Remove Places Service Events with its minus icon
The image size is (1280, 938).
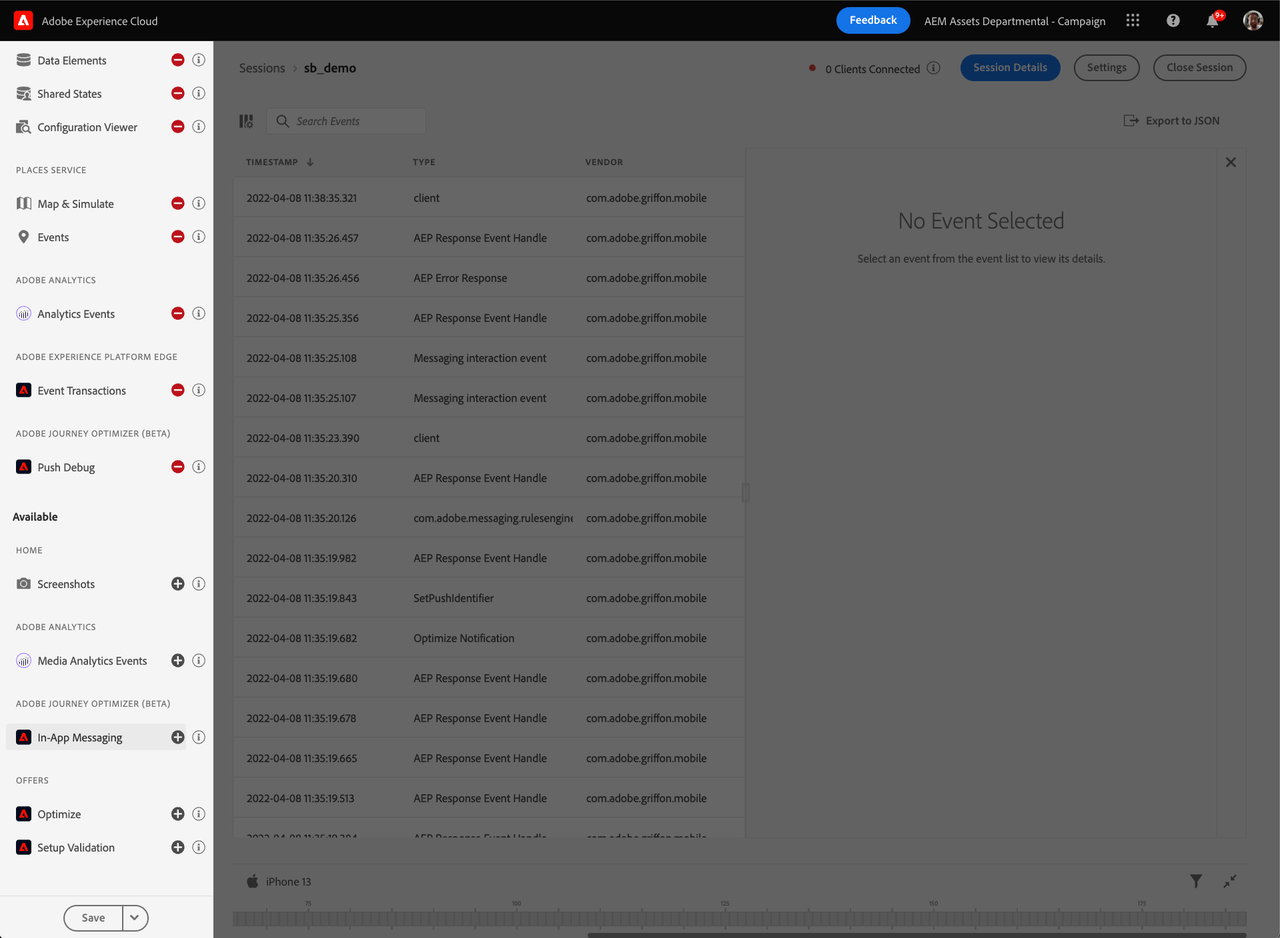tap(178, 237)
